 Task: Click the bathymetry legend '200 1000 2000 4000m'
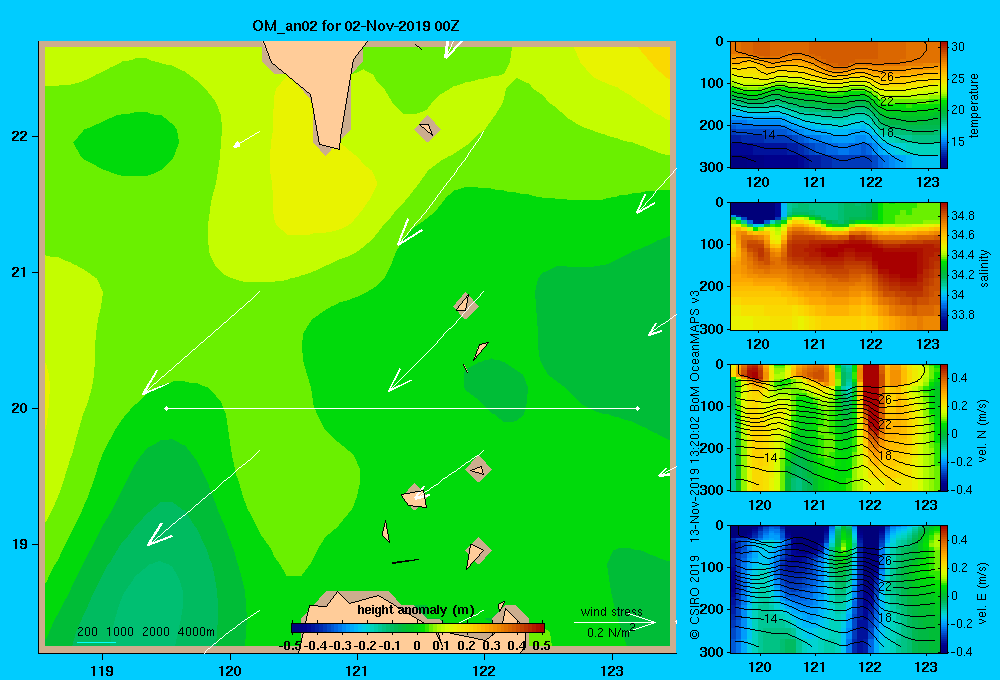(145, 632)
